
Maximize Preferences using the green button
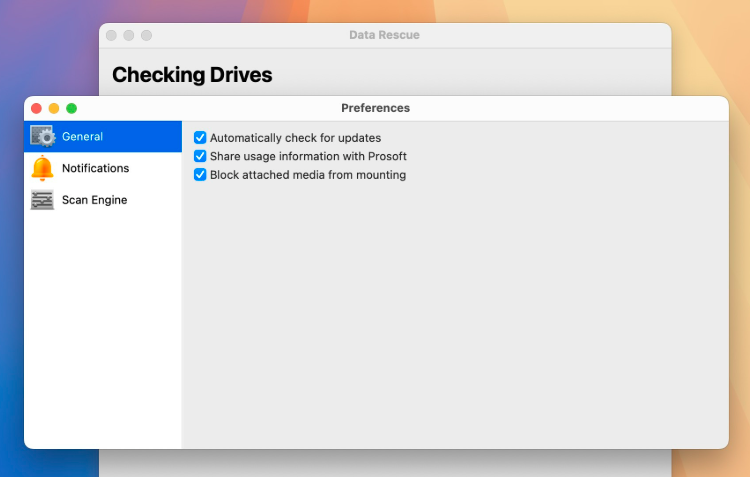(x=71, y=109)
